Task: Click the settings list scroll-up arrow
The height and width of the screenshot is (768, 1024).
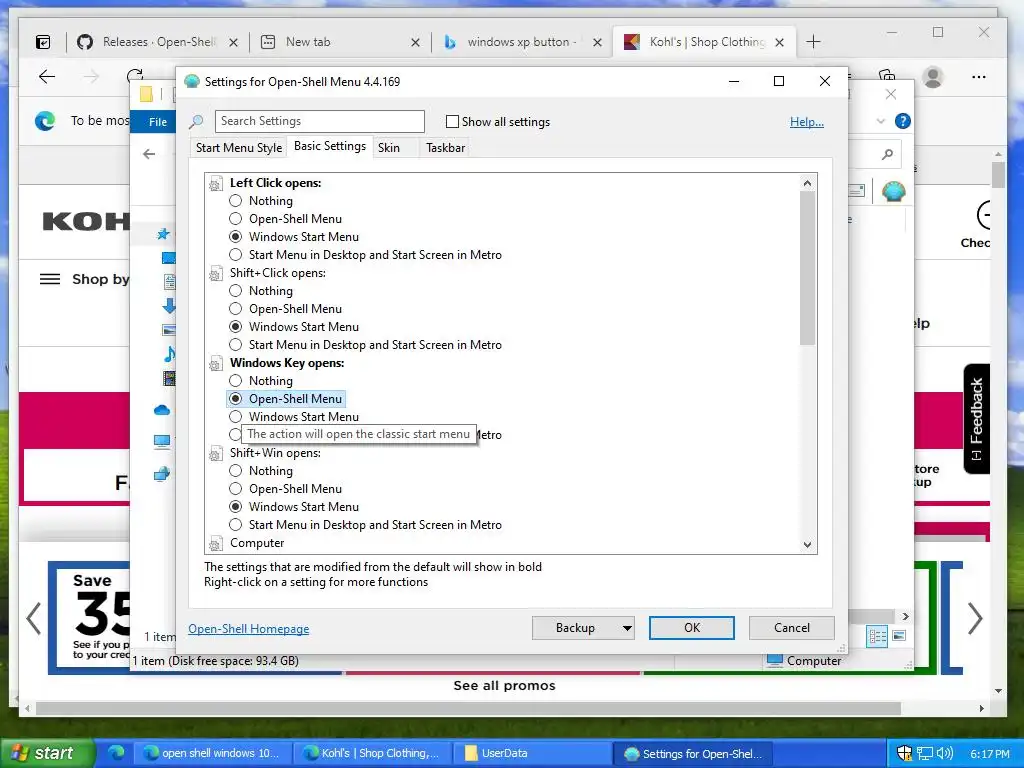Action: tap(808, 183)
